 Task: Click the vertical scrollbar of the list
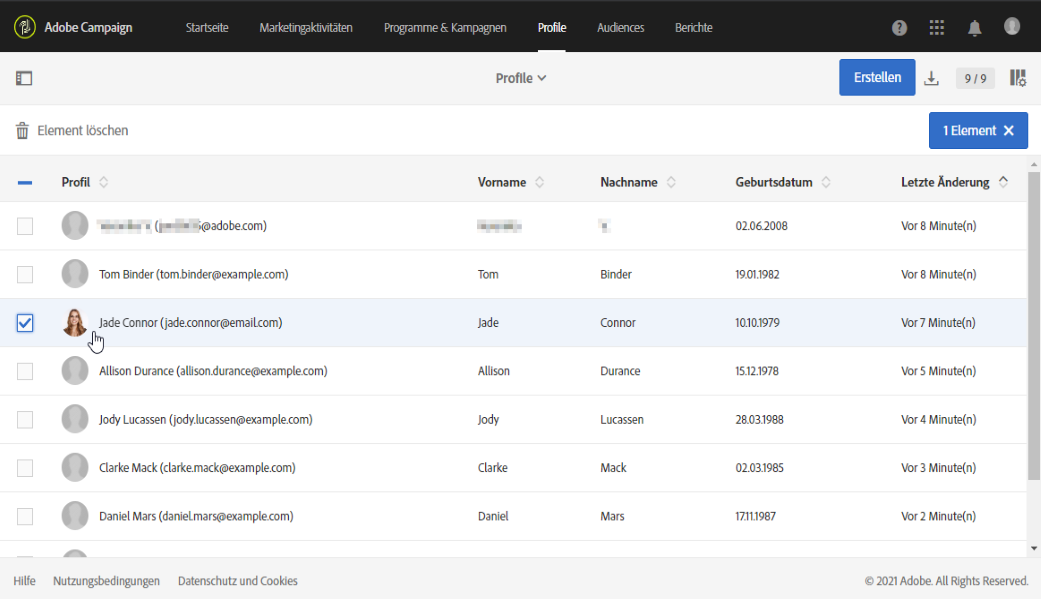point(1033,330)
